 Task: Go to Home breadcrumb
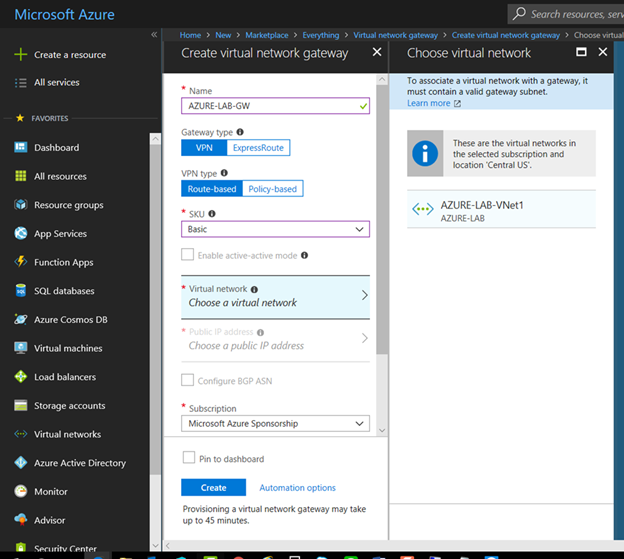click(x=190, y=35)
